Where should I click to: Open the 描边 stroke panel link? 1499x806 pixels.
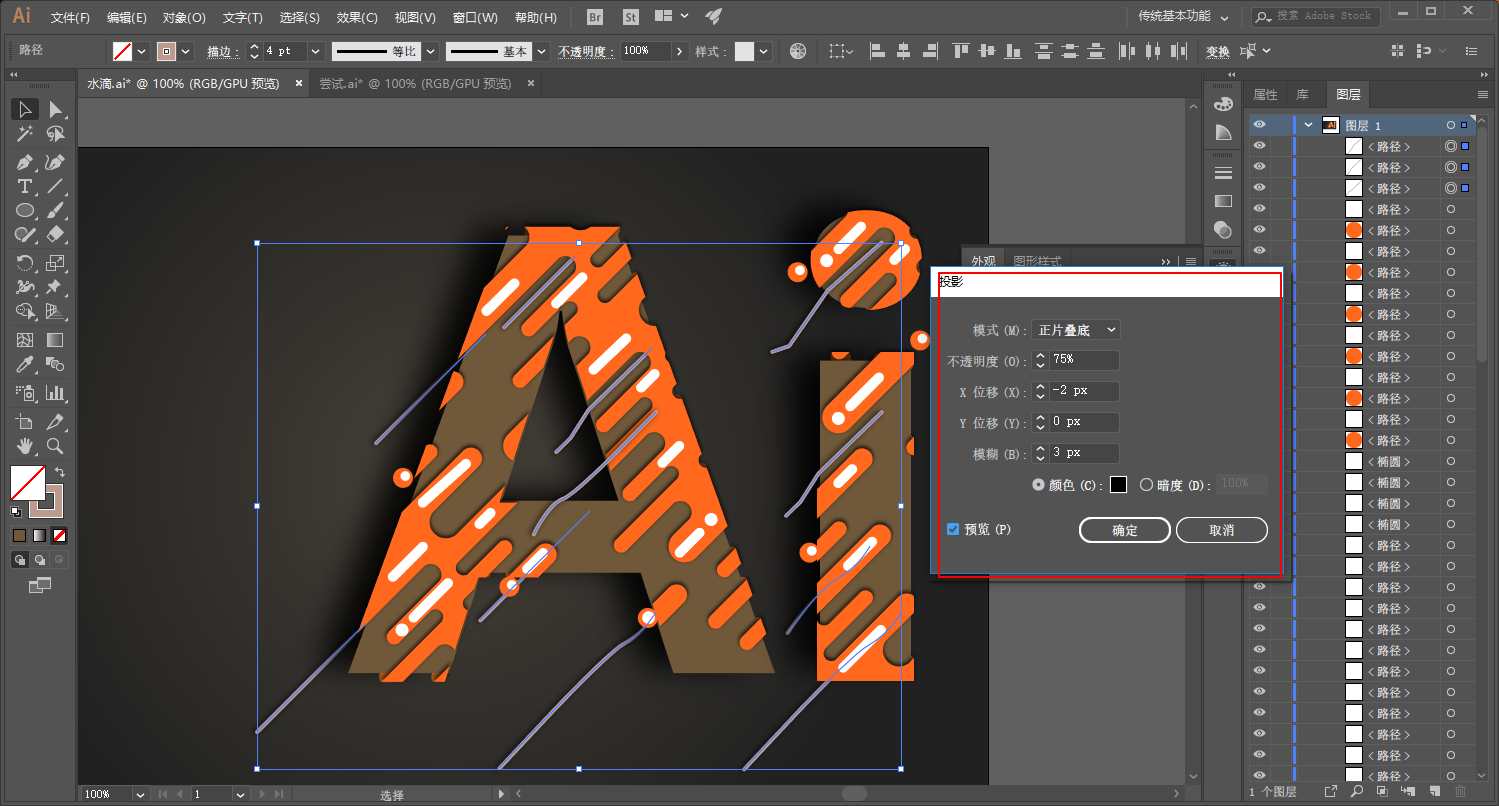pyautogui.click(x=223, y=51)
